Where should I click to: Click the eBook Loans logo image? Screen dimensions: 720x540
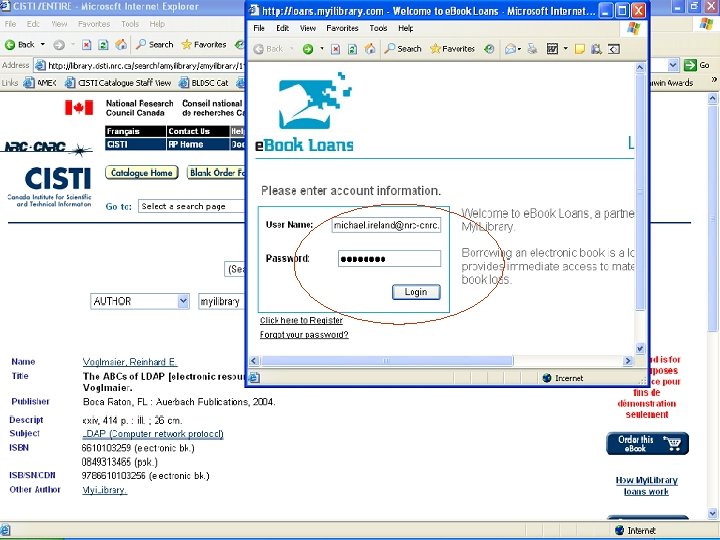[x=305, y=113]
